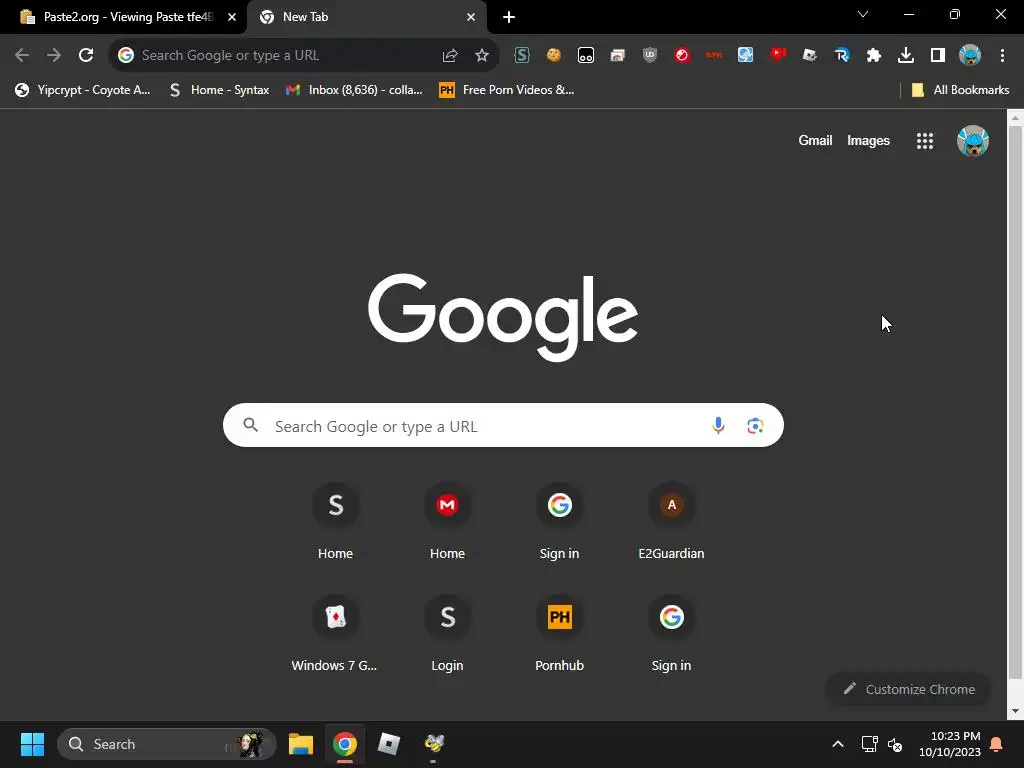Search by image with Lens icon
This screenshot has height=768, width=1024.
tap(755, 426)
